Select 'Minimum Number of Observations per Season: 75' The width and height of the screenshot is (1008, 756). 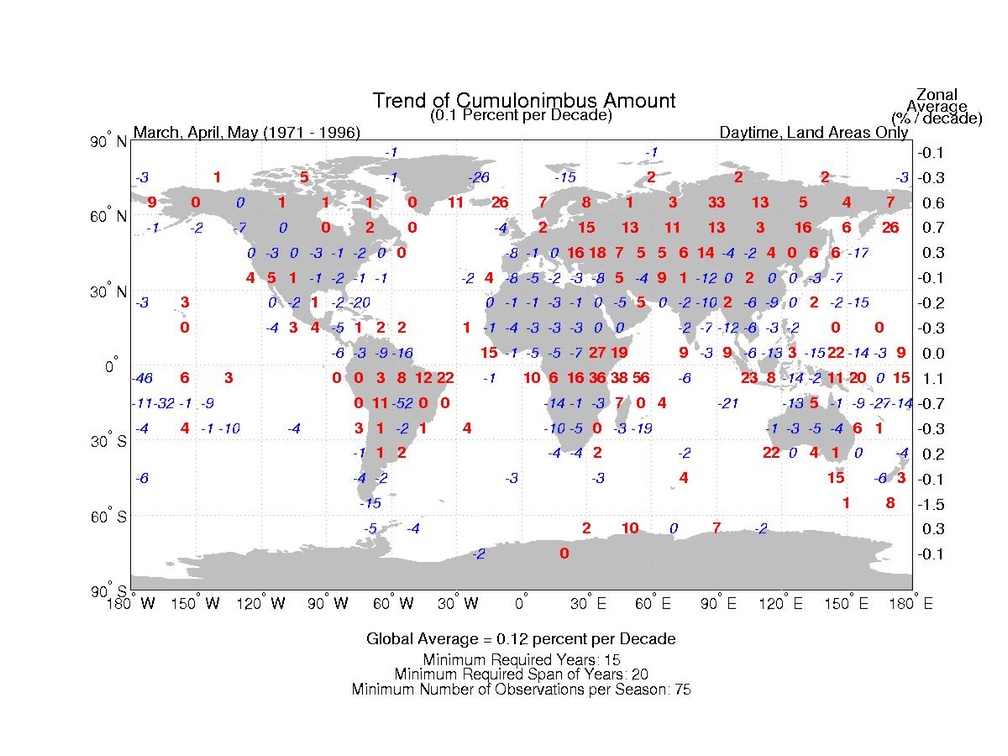click(520, 690)
